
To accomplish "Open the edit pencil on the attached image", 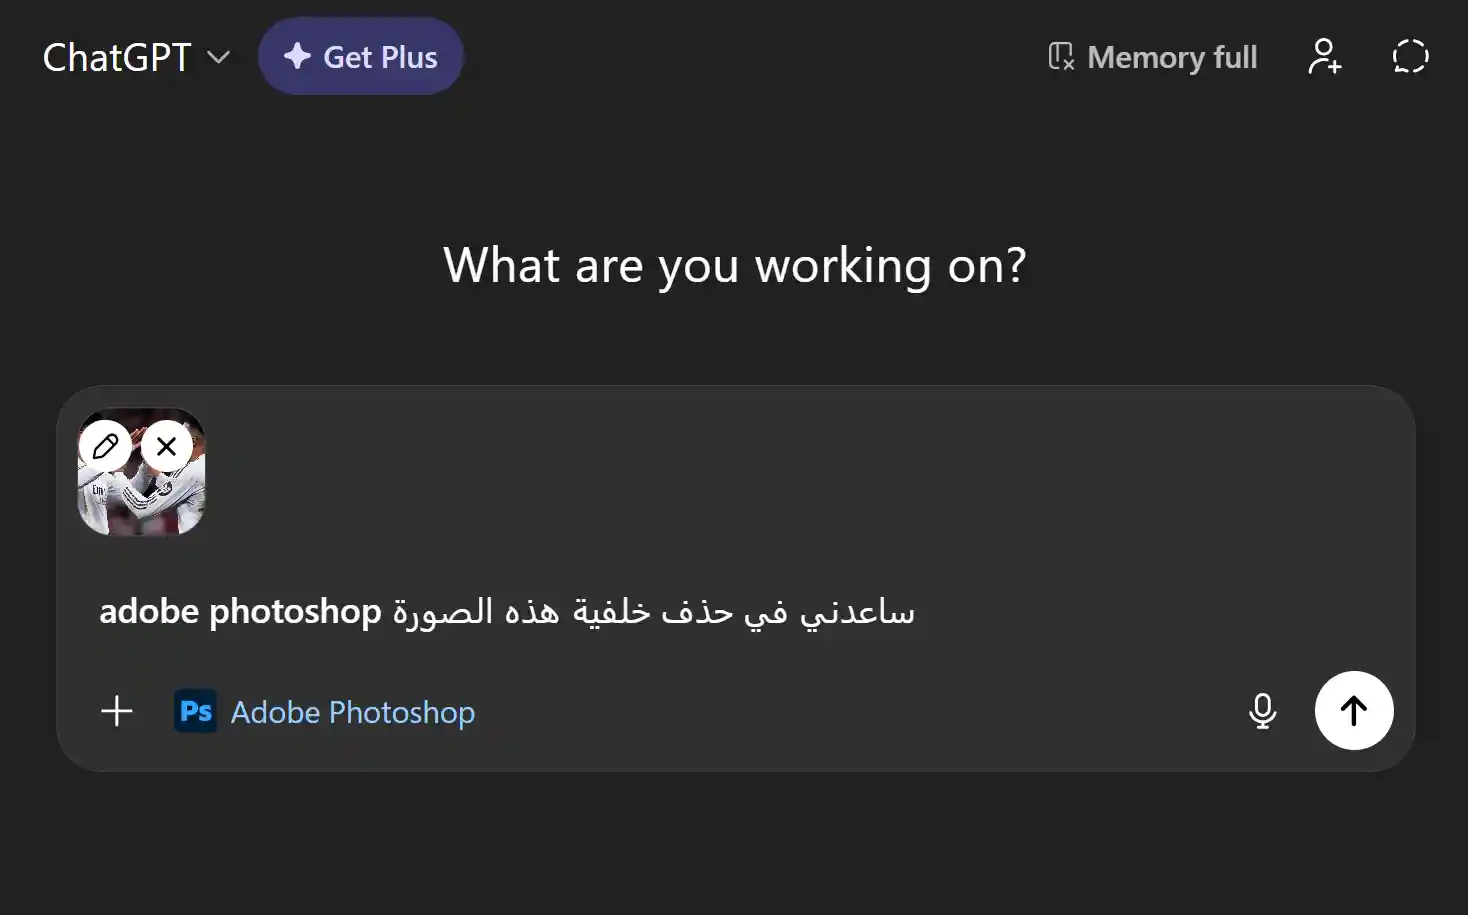I will point(106,446).
